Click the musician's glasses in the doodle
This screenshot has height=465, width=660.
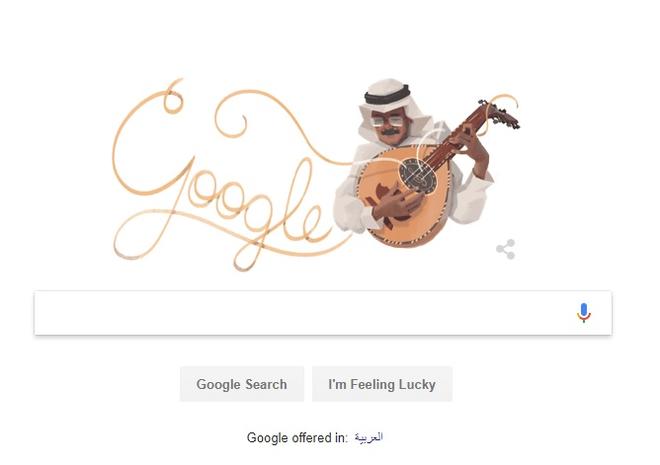388,121
